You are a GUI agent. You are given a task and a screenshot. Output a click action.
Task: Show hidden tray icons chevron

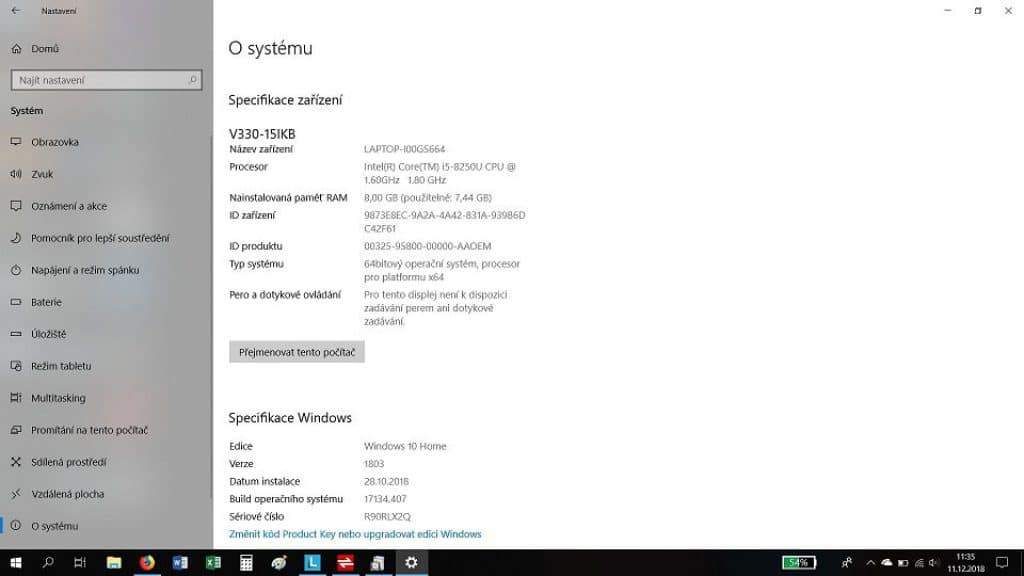point(871,562)
